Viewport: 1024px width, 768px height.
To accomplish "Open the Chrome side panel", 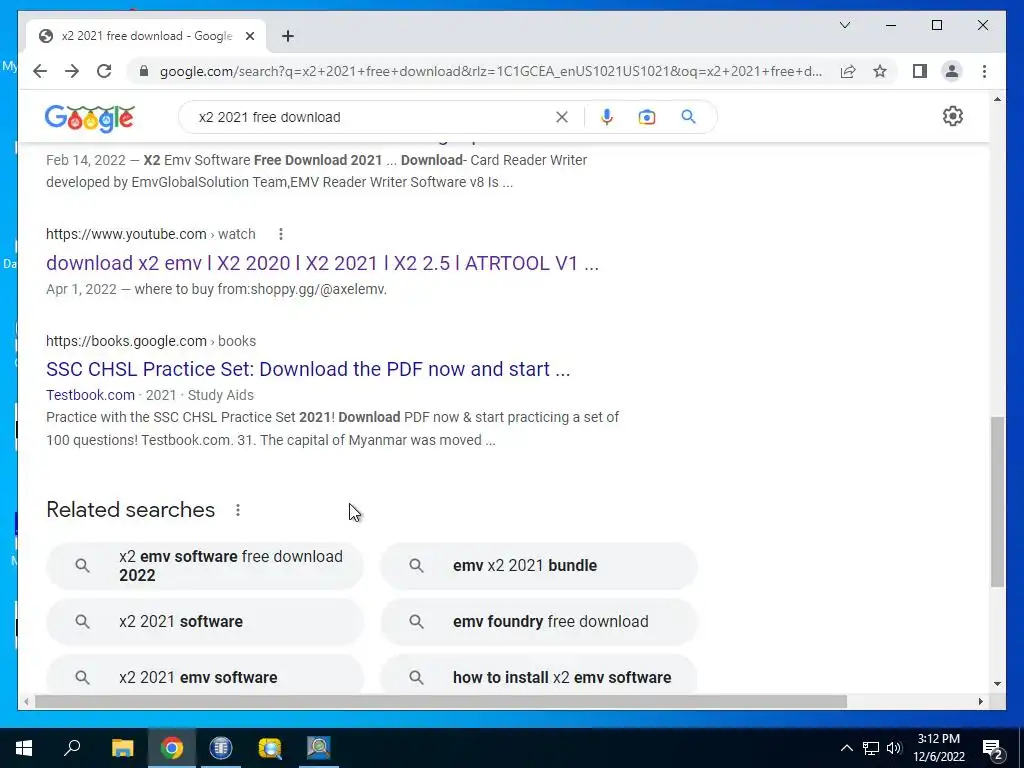I will pos(920,71).
